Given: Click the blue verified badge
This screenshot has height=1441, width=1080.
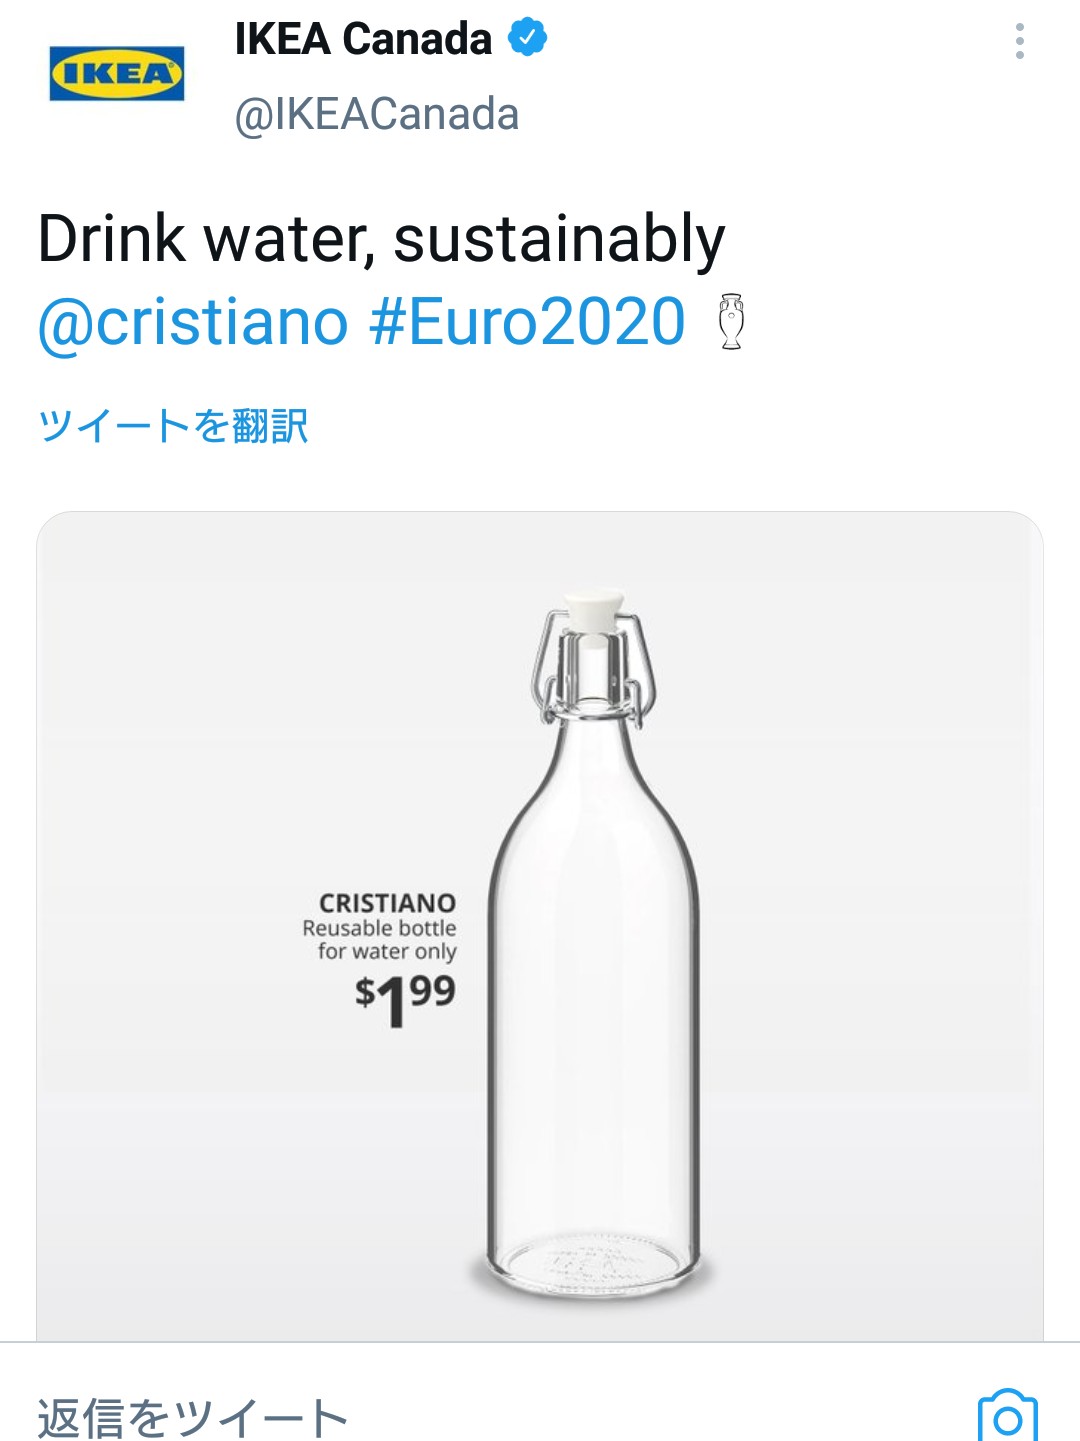Looking at the screenshot, I should [527, 38].
